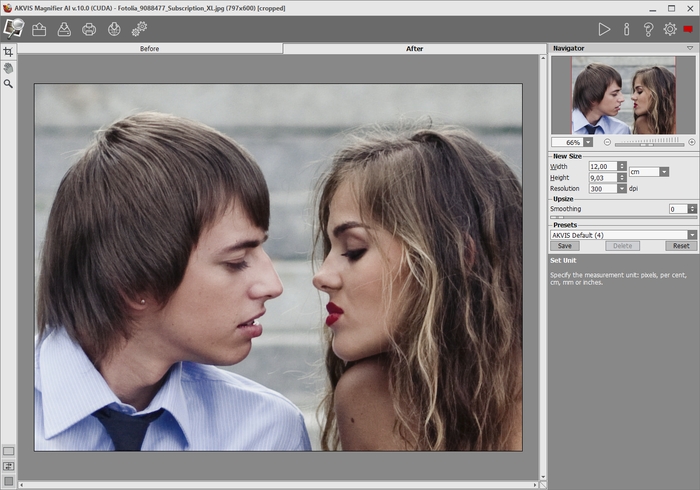The width and height of the screenshot is (700, 490).
Task: Collapse the Navigator panel arrow
Action: (690, 48)
